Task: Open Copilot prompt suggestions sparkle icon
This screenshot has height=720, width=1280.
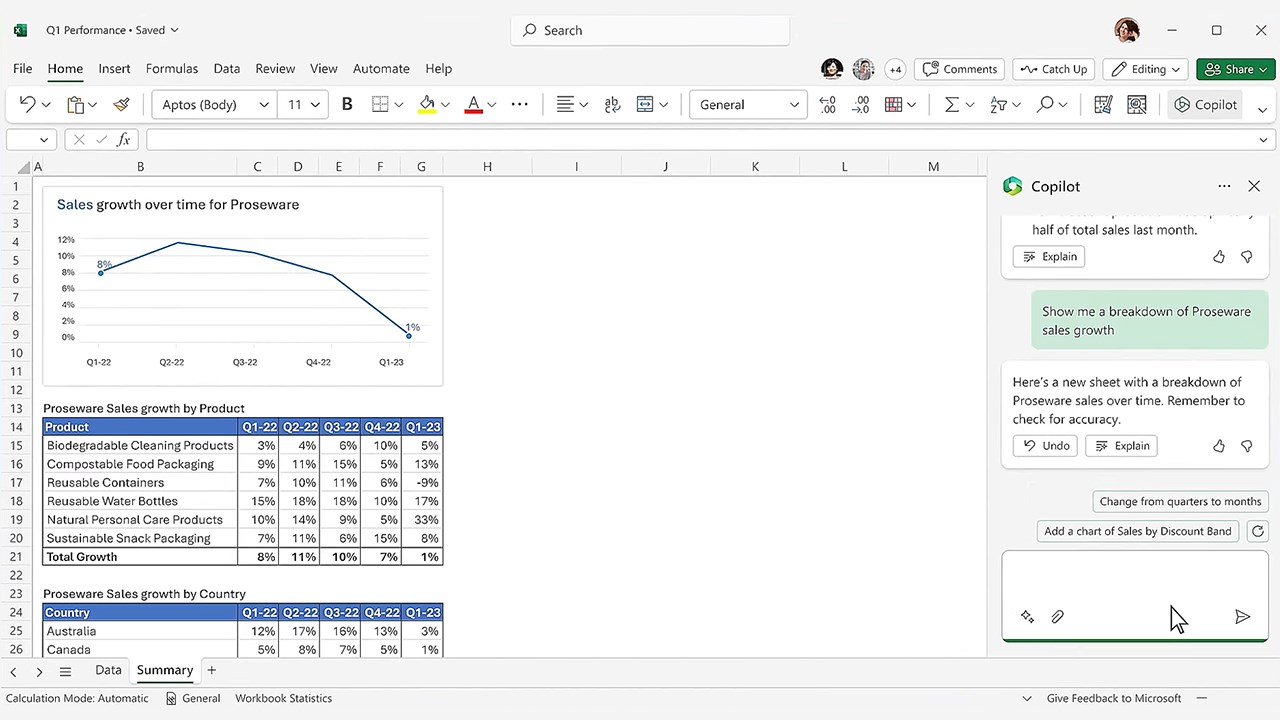Action: [1027, 617]
